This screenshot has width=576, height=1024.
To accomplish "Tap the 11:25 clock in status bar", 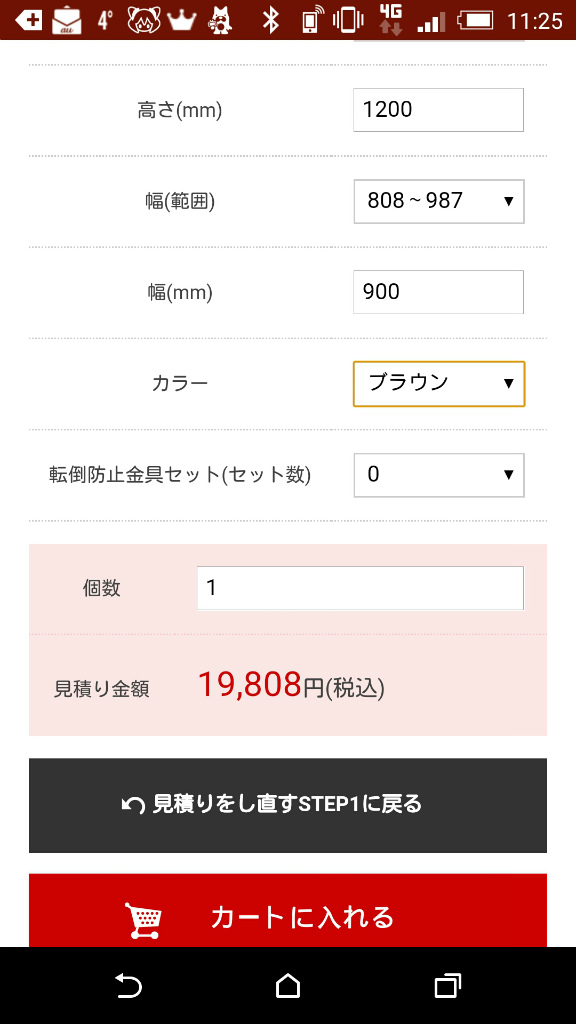I will pos(536,21).
